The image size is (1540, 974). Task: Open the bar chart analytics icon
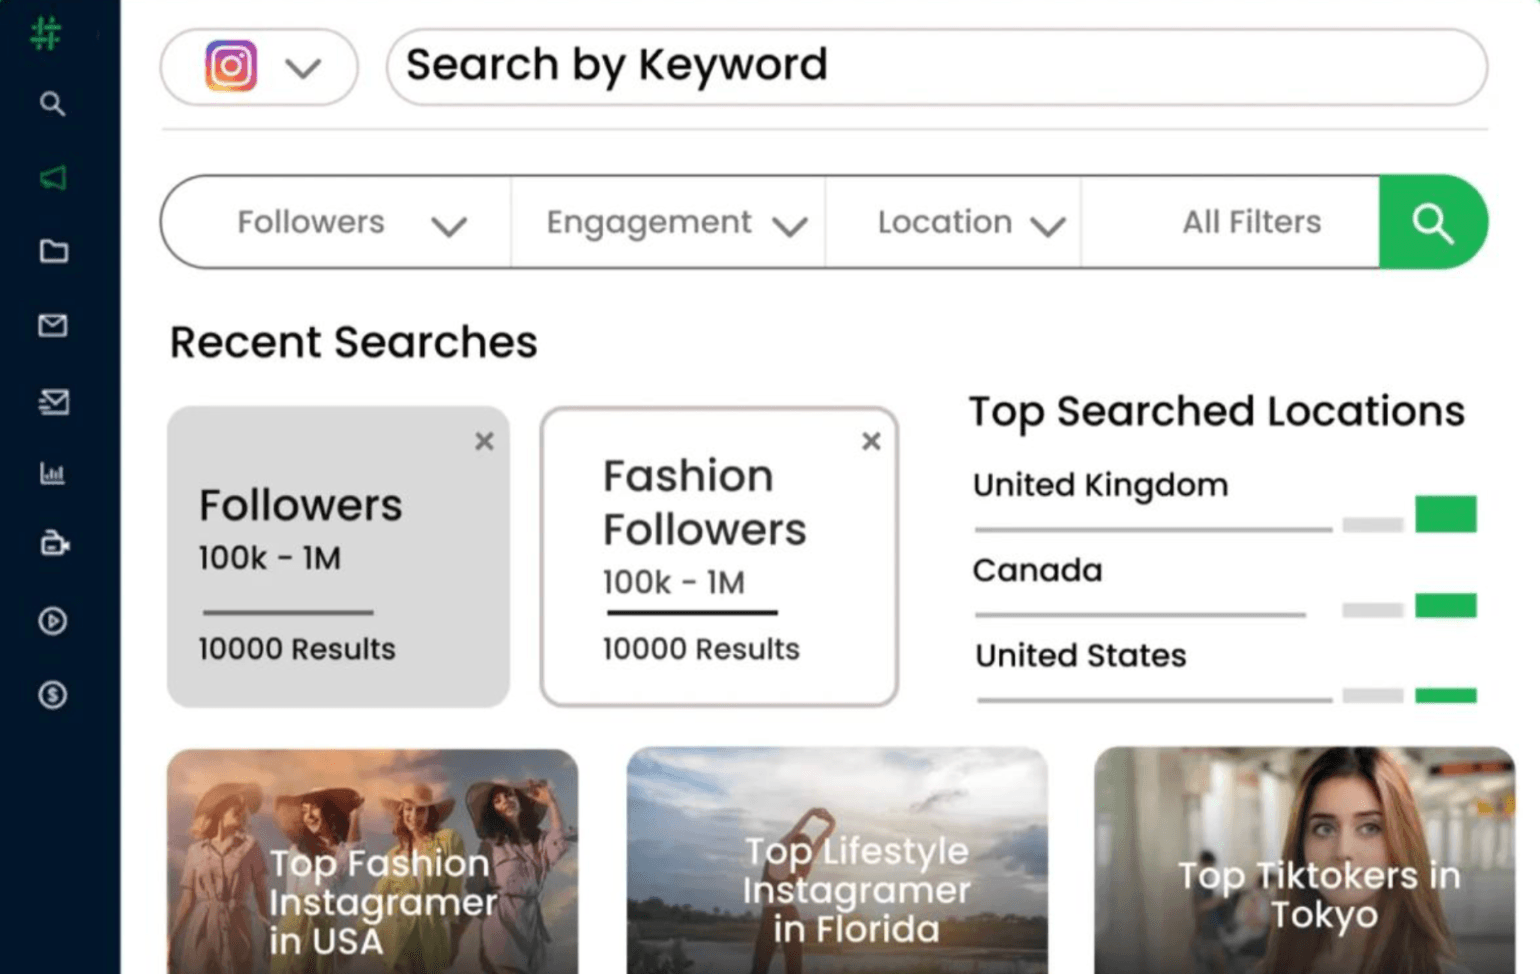click(x=53, y=473)
